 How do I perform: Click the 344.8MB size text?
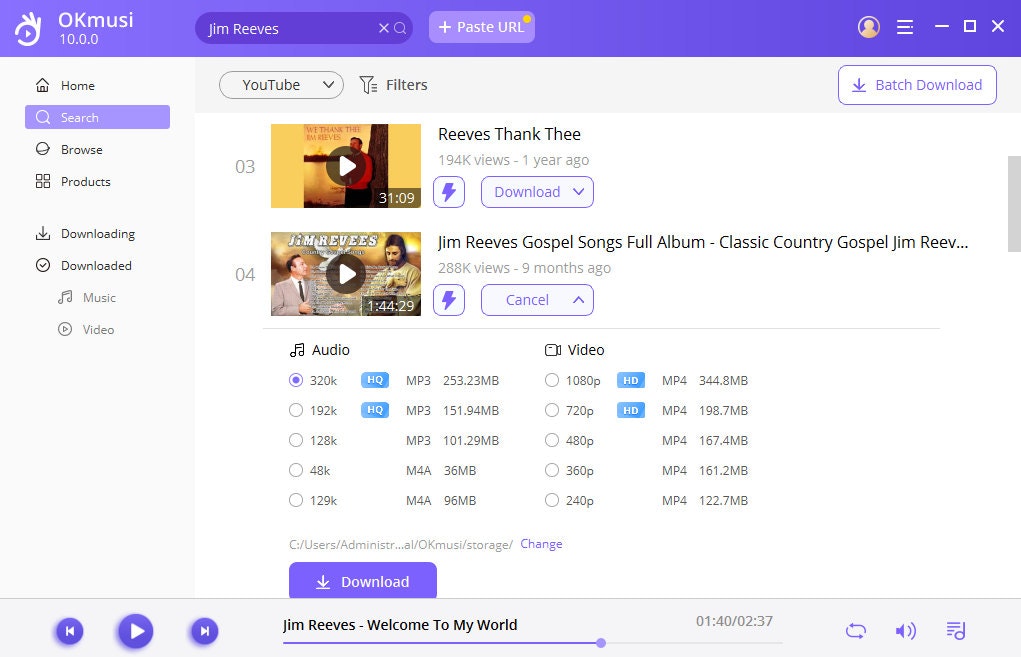723,380
